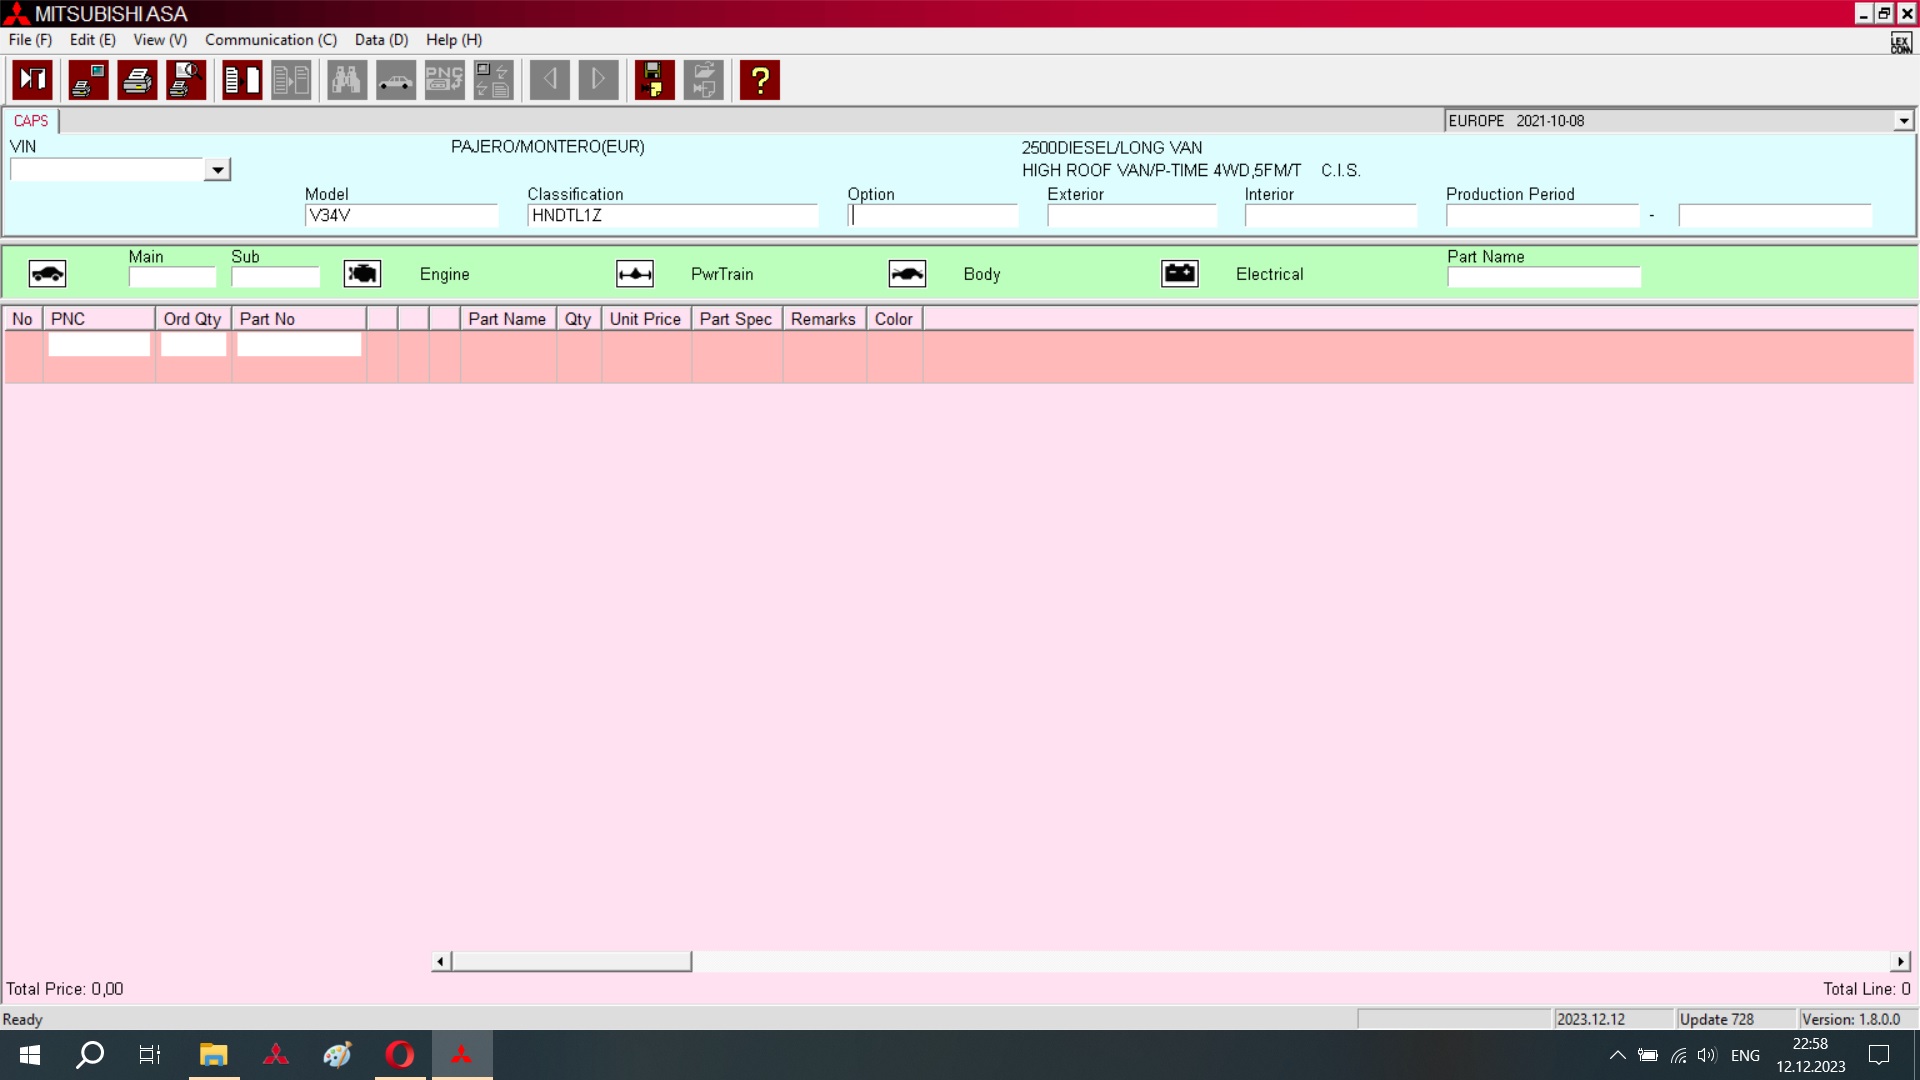Image resolution: width=1920 pixels, height=1080 pixels.
Task: Click the whole vehicle icon in green bar
Action: point(47,274)
